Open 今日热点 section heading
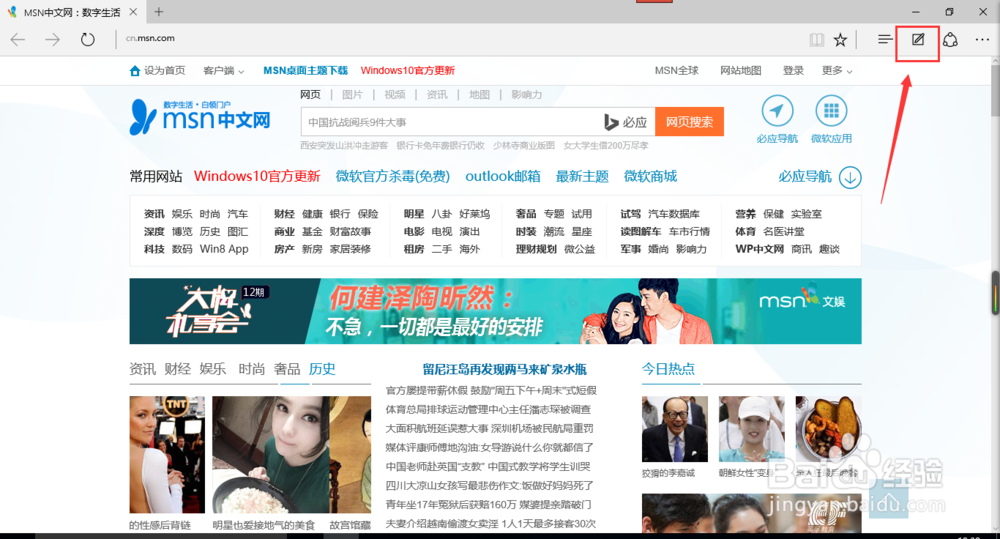 click(668, 369)
